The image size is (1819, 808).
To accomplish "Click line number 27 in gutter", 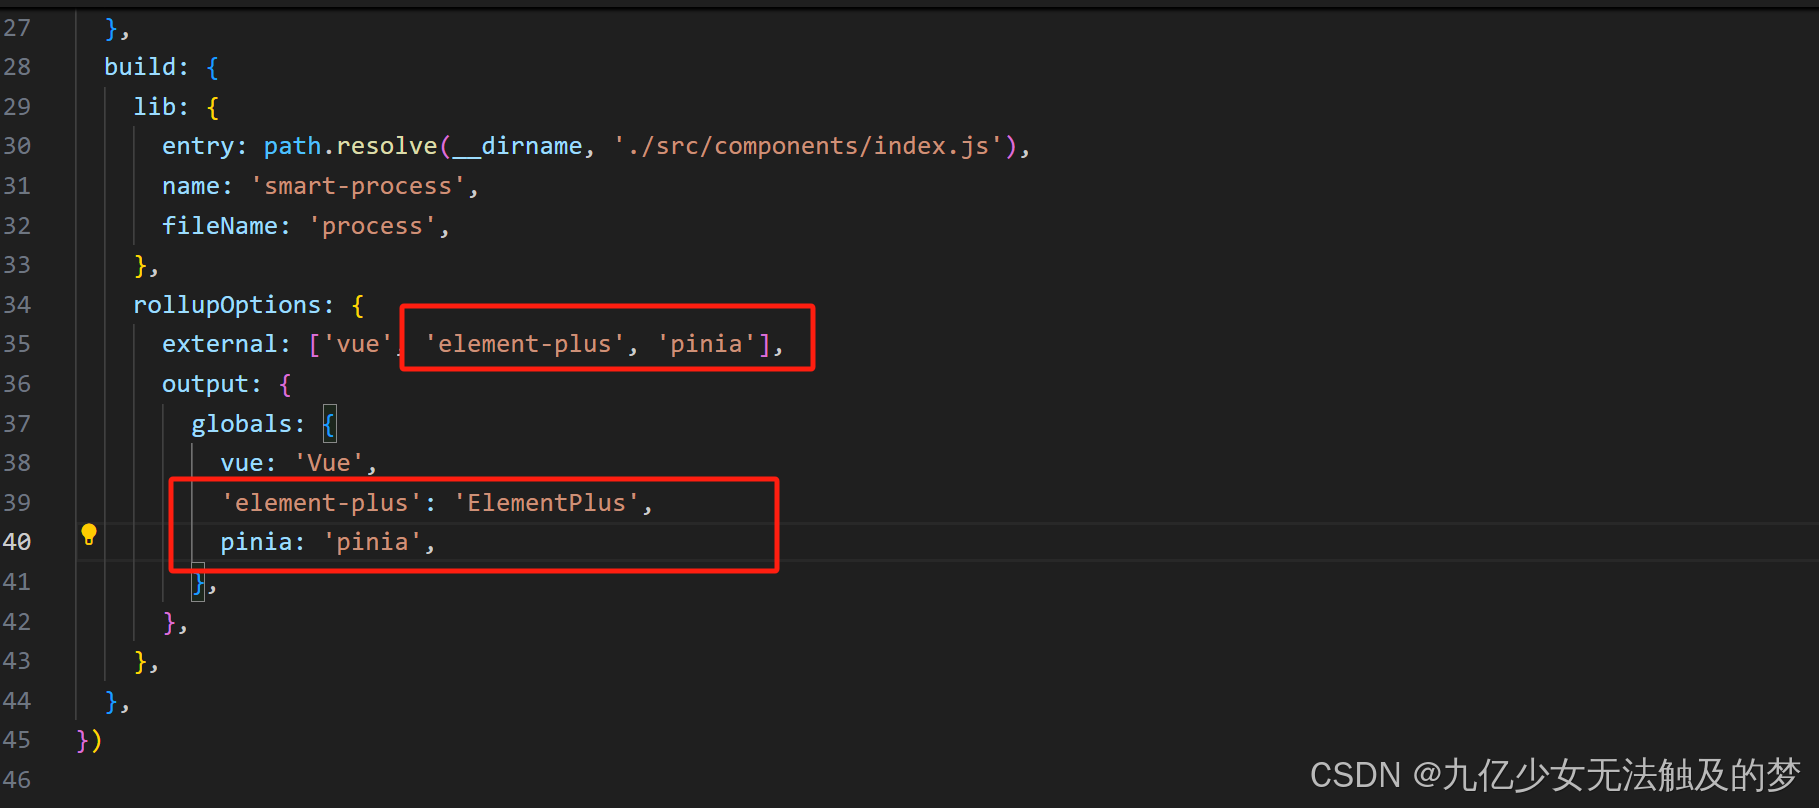I will click(x=17, y=28).
